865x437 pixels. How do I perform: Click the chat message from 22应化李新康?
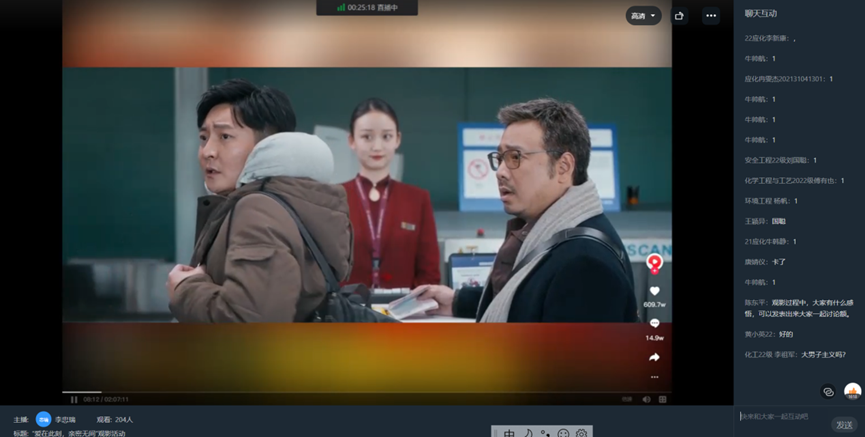coord(770,39)
